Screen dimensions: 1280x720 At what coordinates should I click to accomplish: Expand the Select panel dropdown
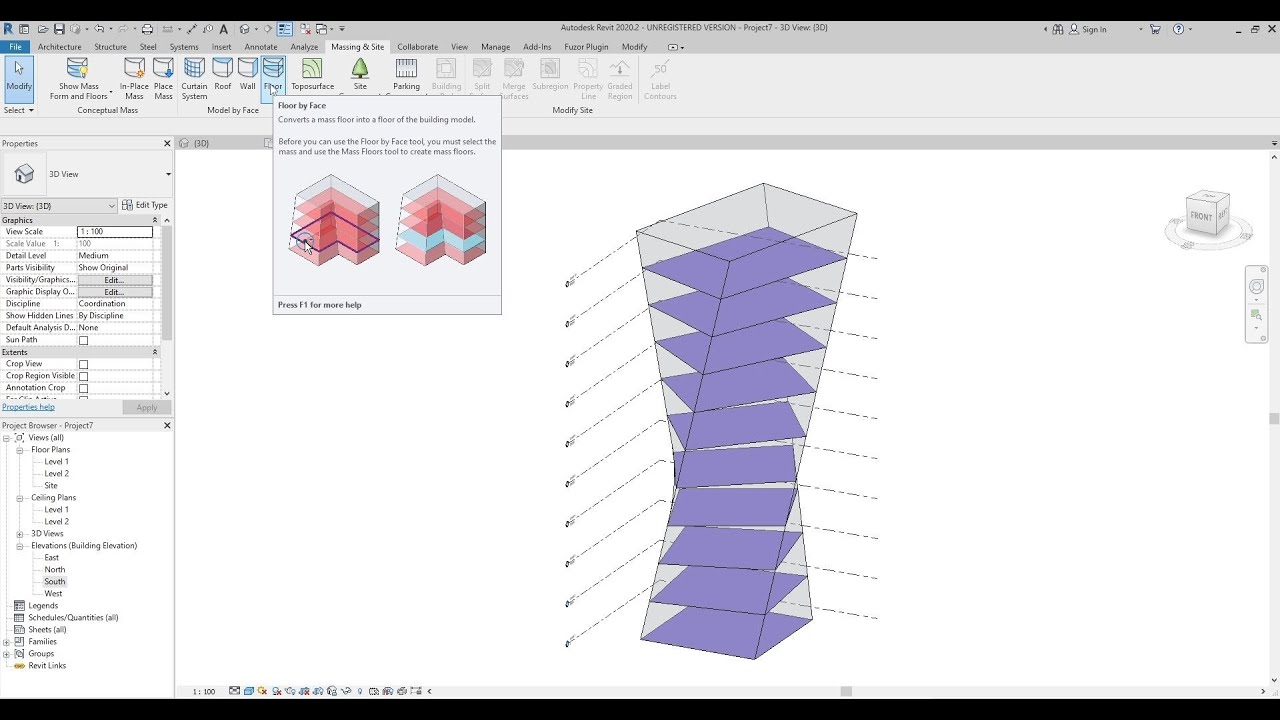click(x=19, y=110)
